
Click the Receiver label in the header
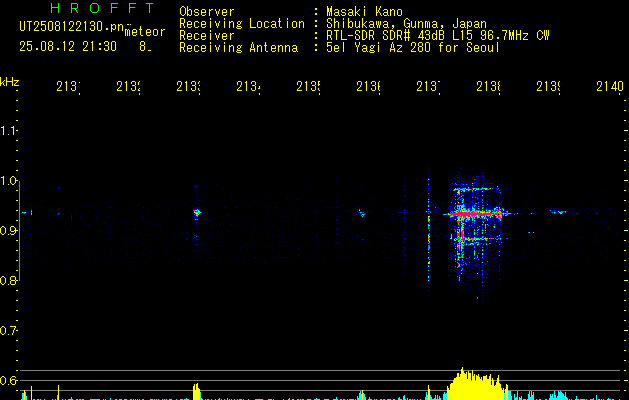(x=207, y=36)
